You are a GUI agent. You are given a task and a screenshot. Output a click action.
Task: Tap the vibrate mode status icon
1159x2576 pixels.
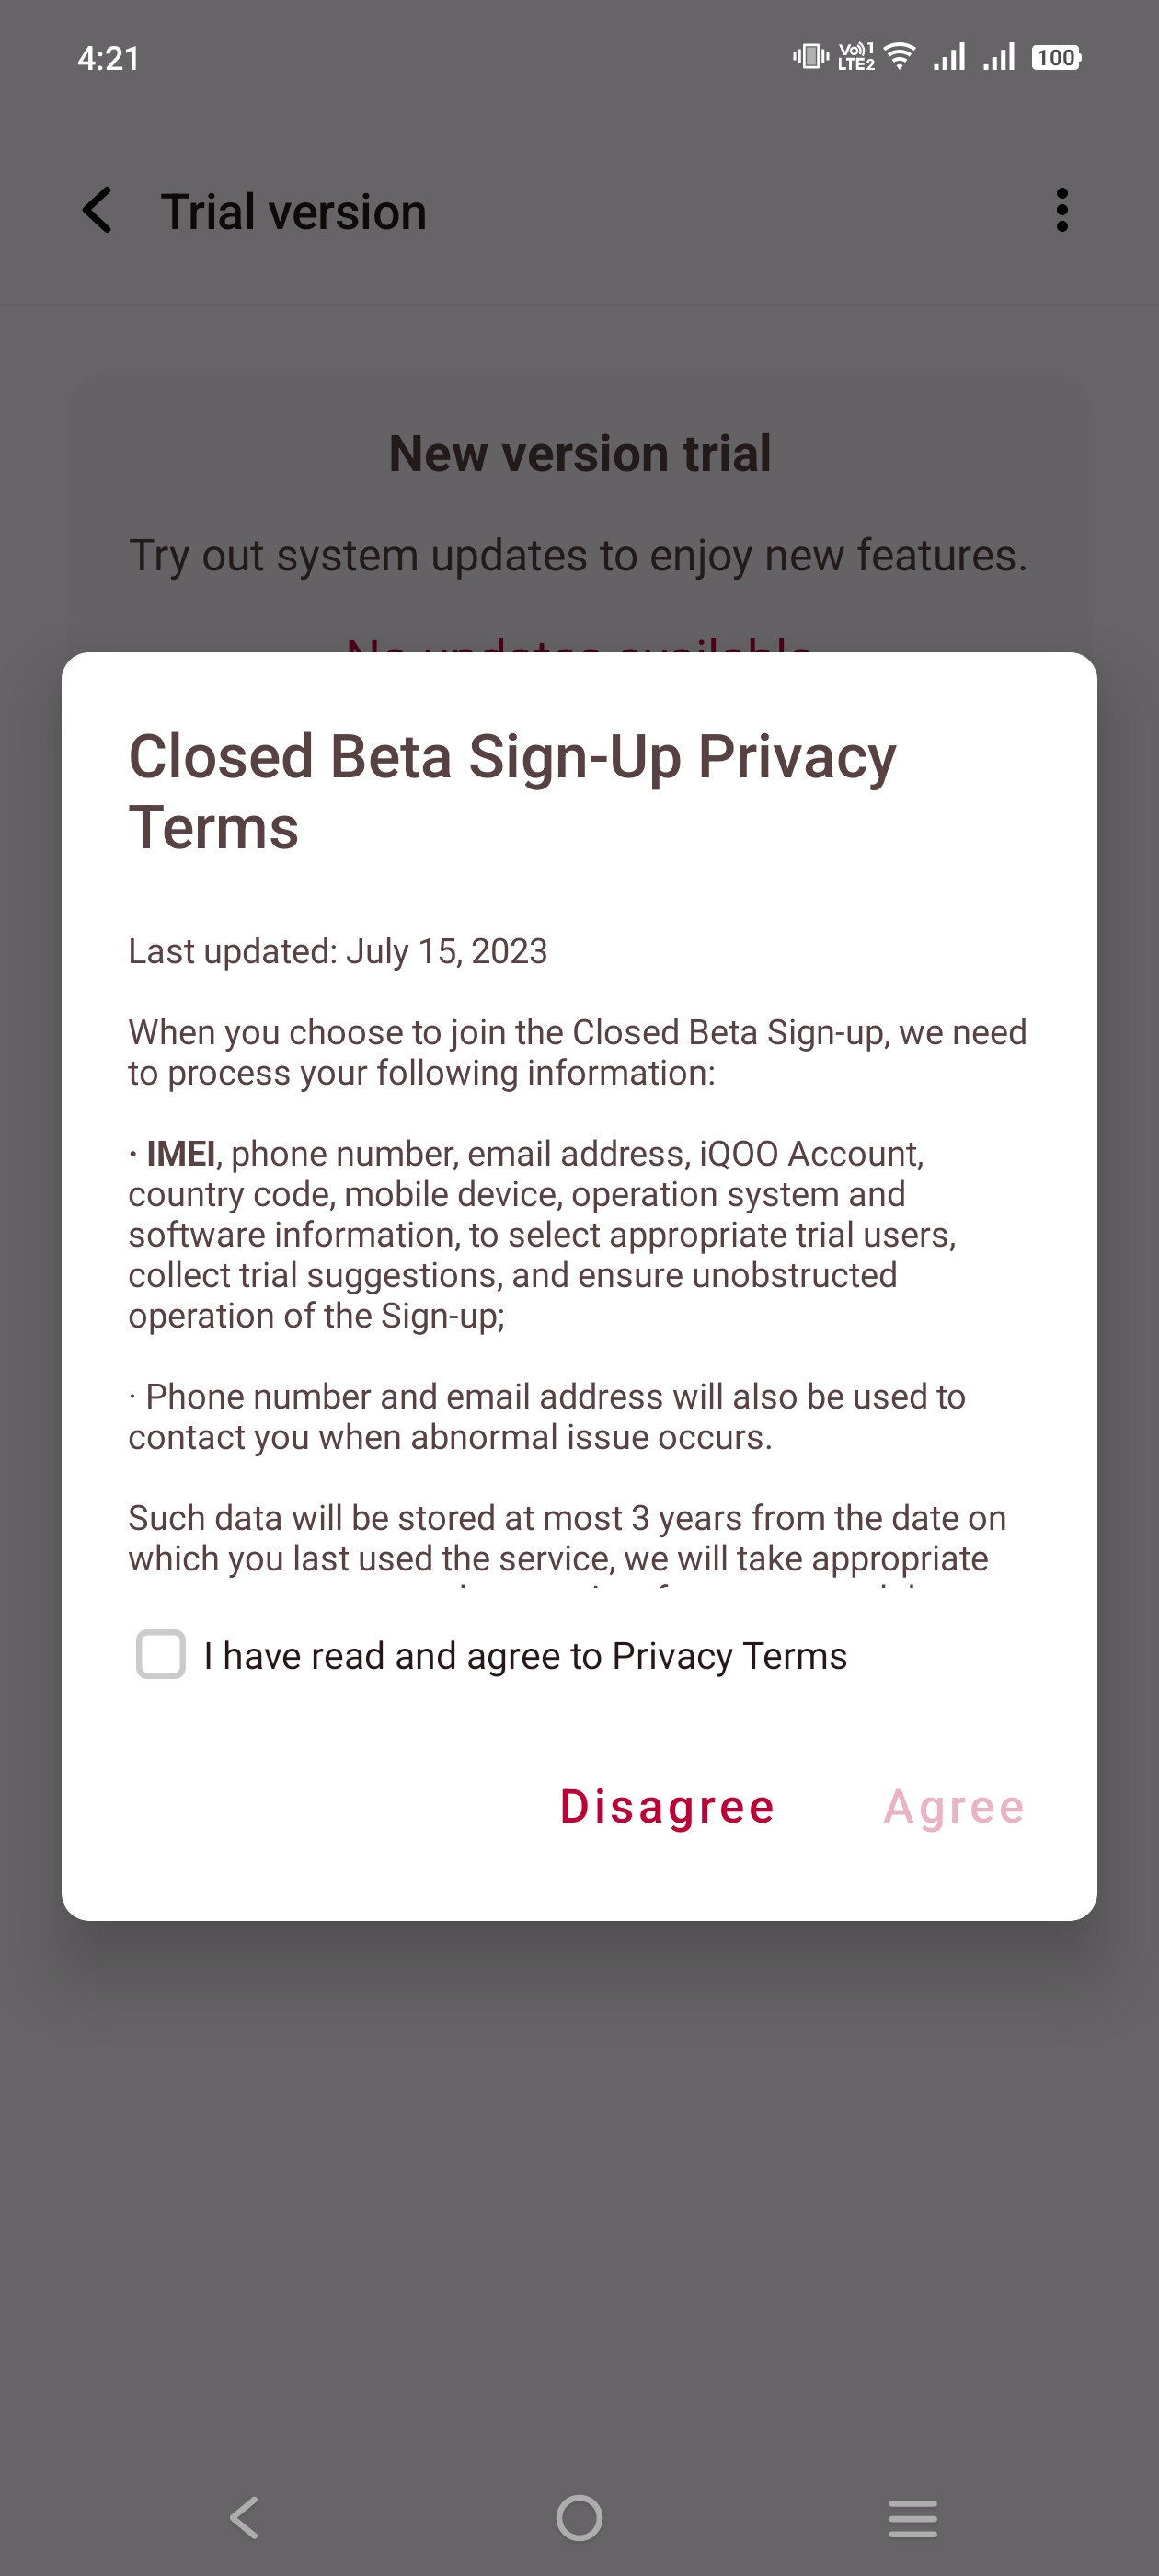tap(811, 57)
